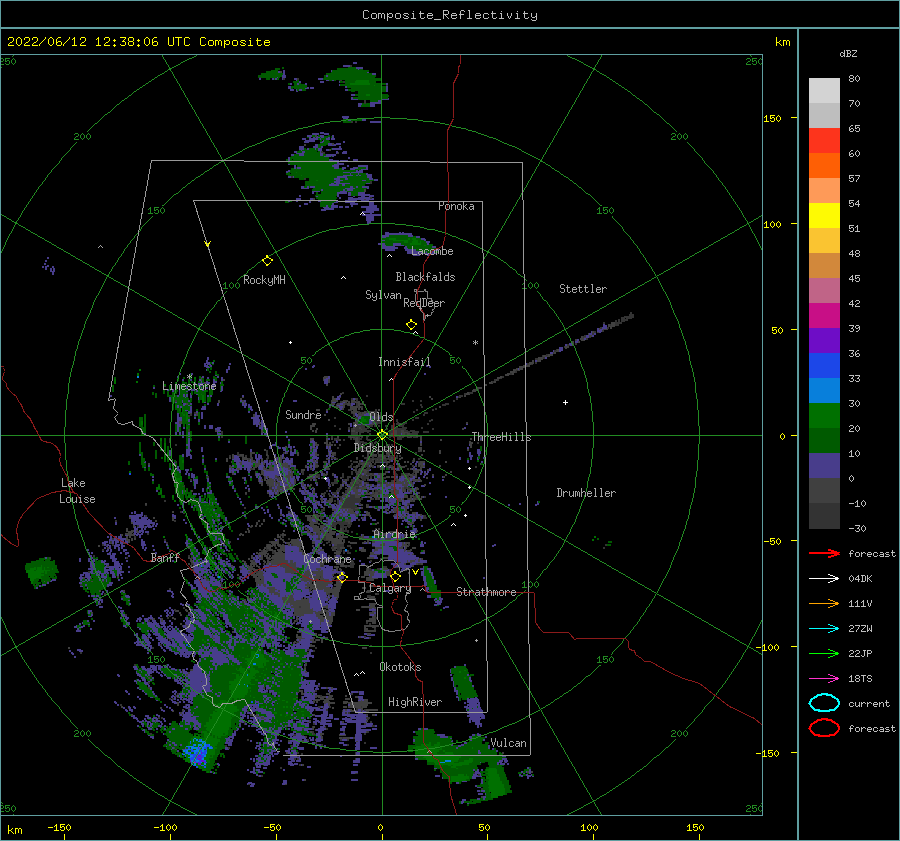Click the yellow diamond marker above Calgary
Image resolution: width=900 pixels, height=841 pixels.
click(395, 576)
